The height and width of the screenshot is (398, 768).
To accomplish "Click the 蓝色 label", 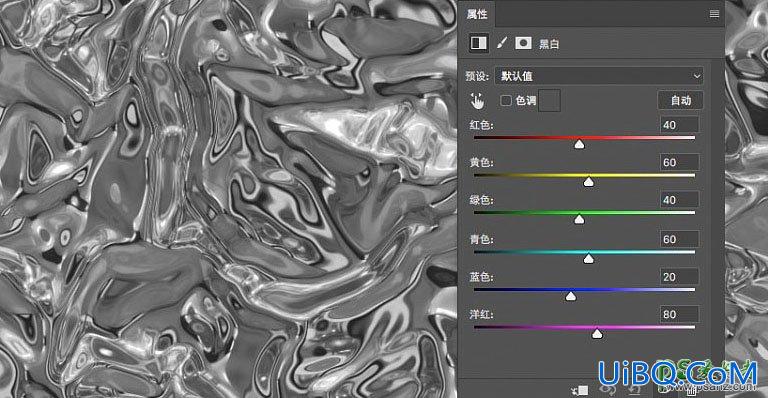I will click(481, 277).
